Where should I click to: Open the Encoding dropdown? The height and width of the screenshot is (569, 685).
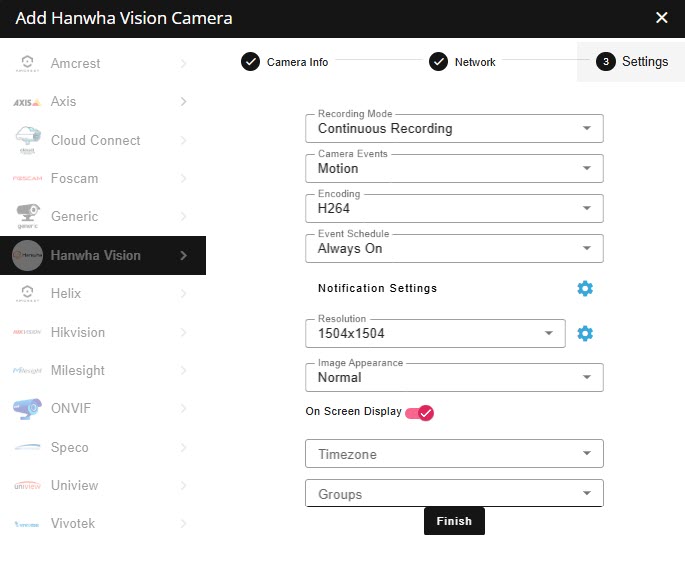click(454, 208)
